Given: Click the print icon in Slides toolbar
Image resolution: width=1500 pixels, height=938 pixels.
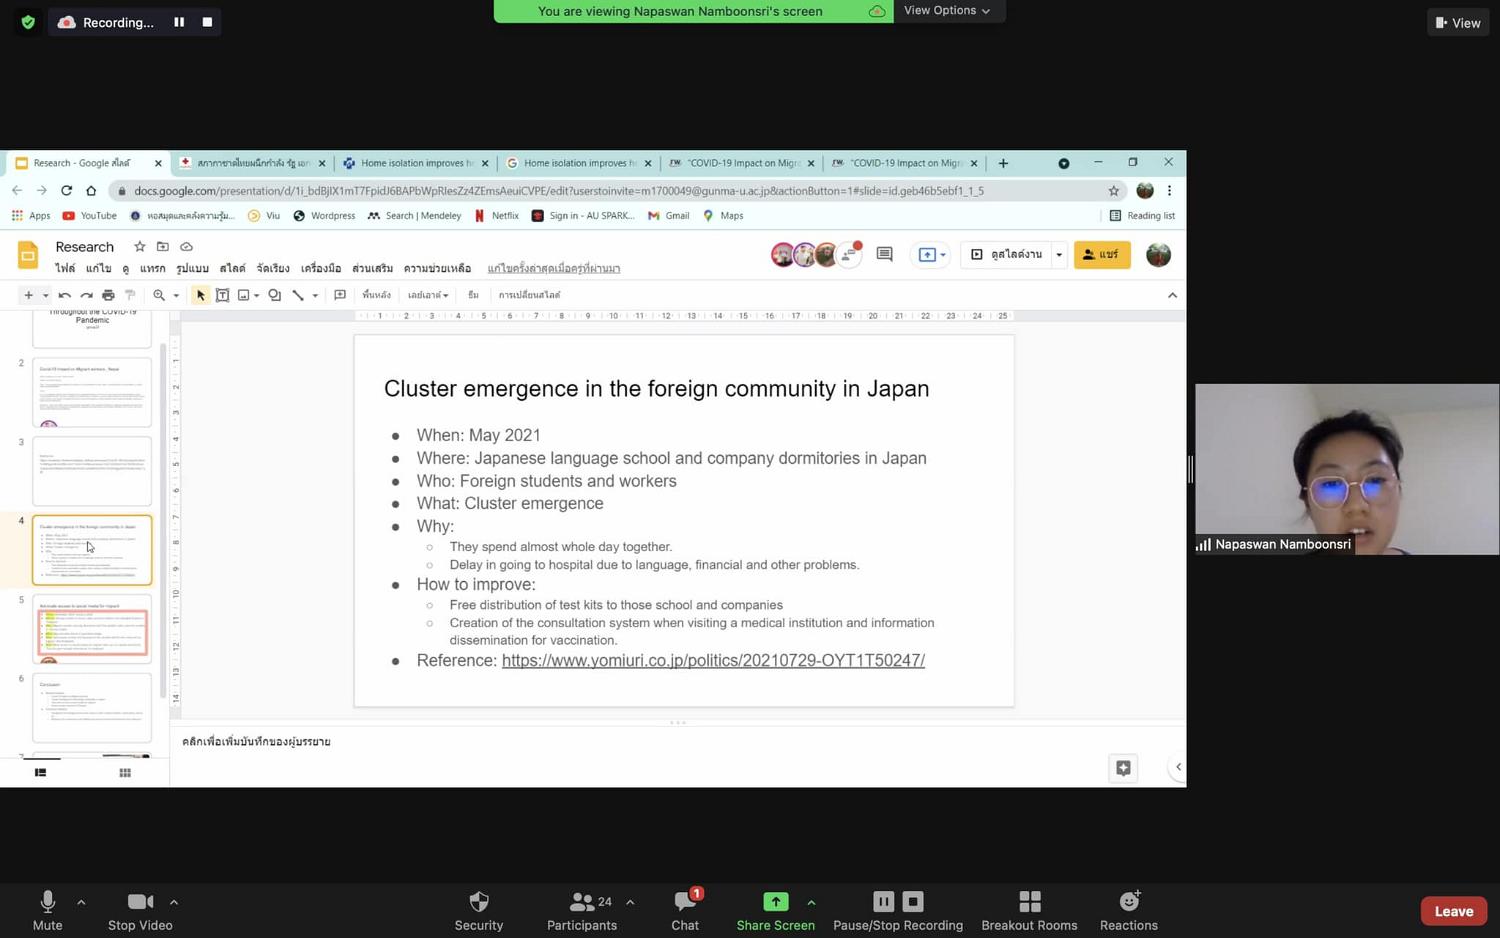Looking at the screenshot, I should (108, 295).
